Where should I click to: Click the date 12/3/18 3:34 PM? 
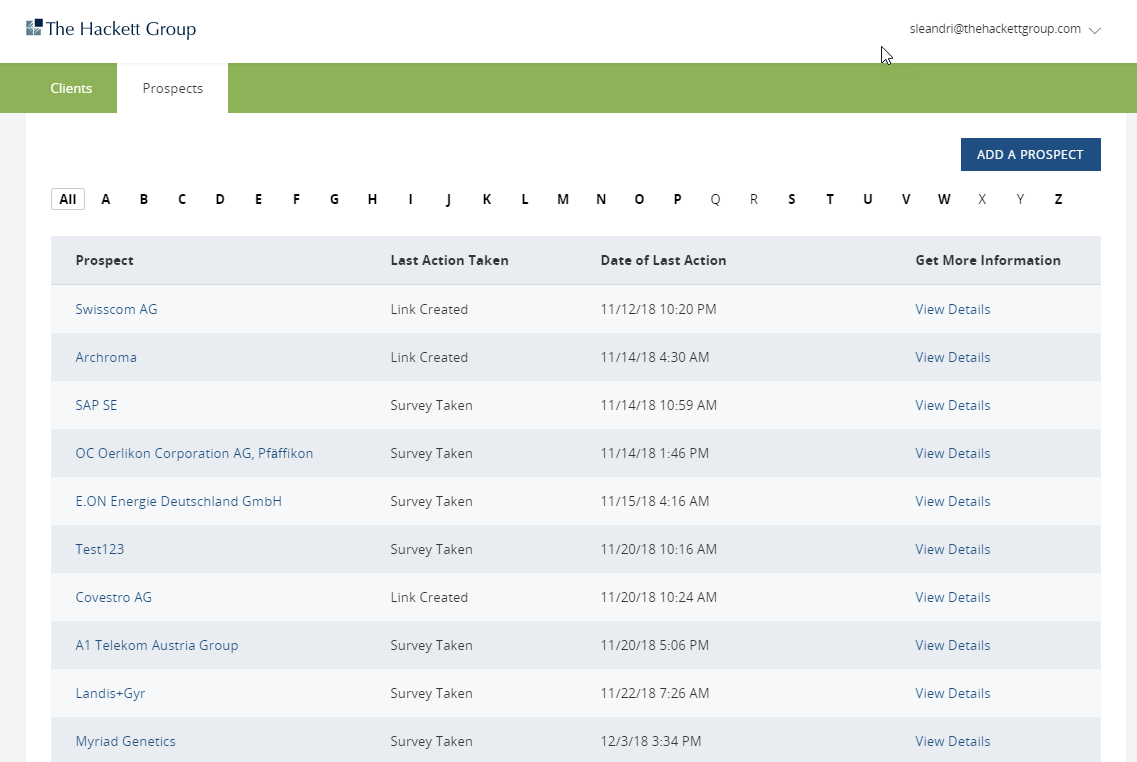click(650, 741)
